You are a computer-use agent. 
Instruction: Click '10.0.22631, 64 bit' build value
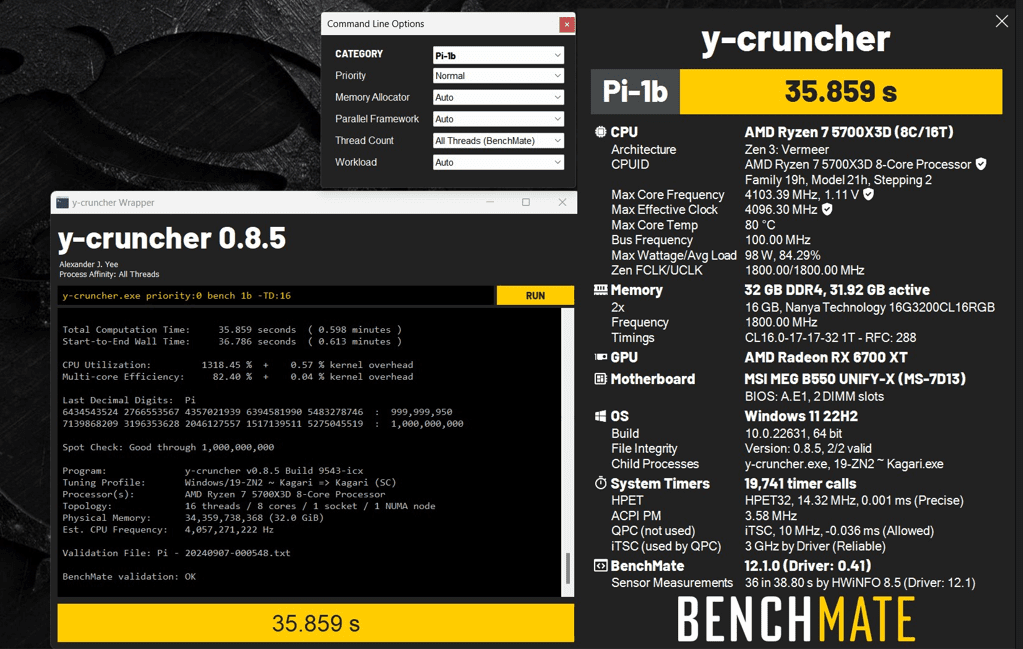click(x=793, y=433)
